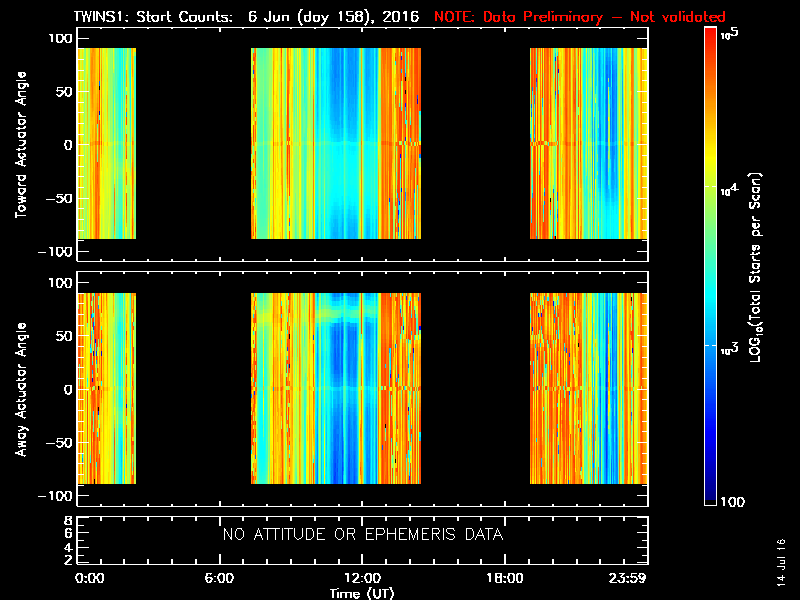
Task: Click the LOG10 Total Starts per Scan label
Action: pos(755,267)
